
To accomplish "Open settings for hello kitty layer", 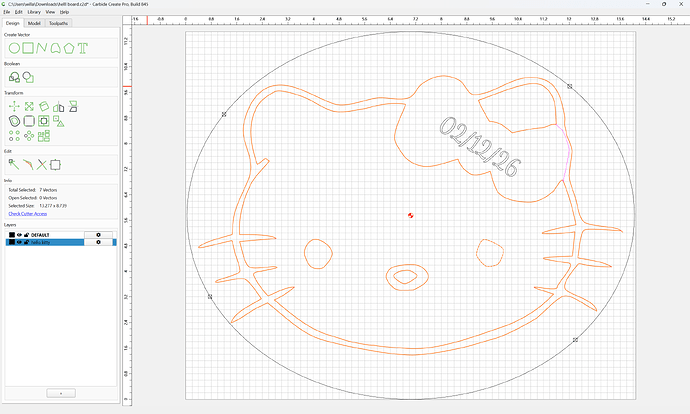I will 98,242.
